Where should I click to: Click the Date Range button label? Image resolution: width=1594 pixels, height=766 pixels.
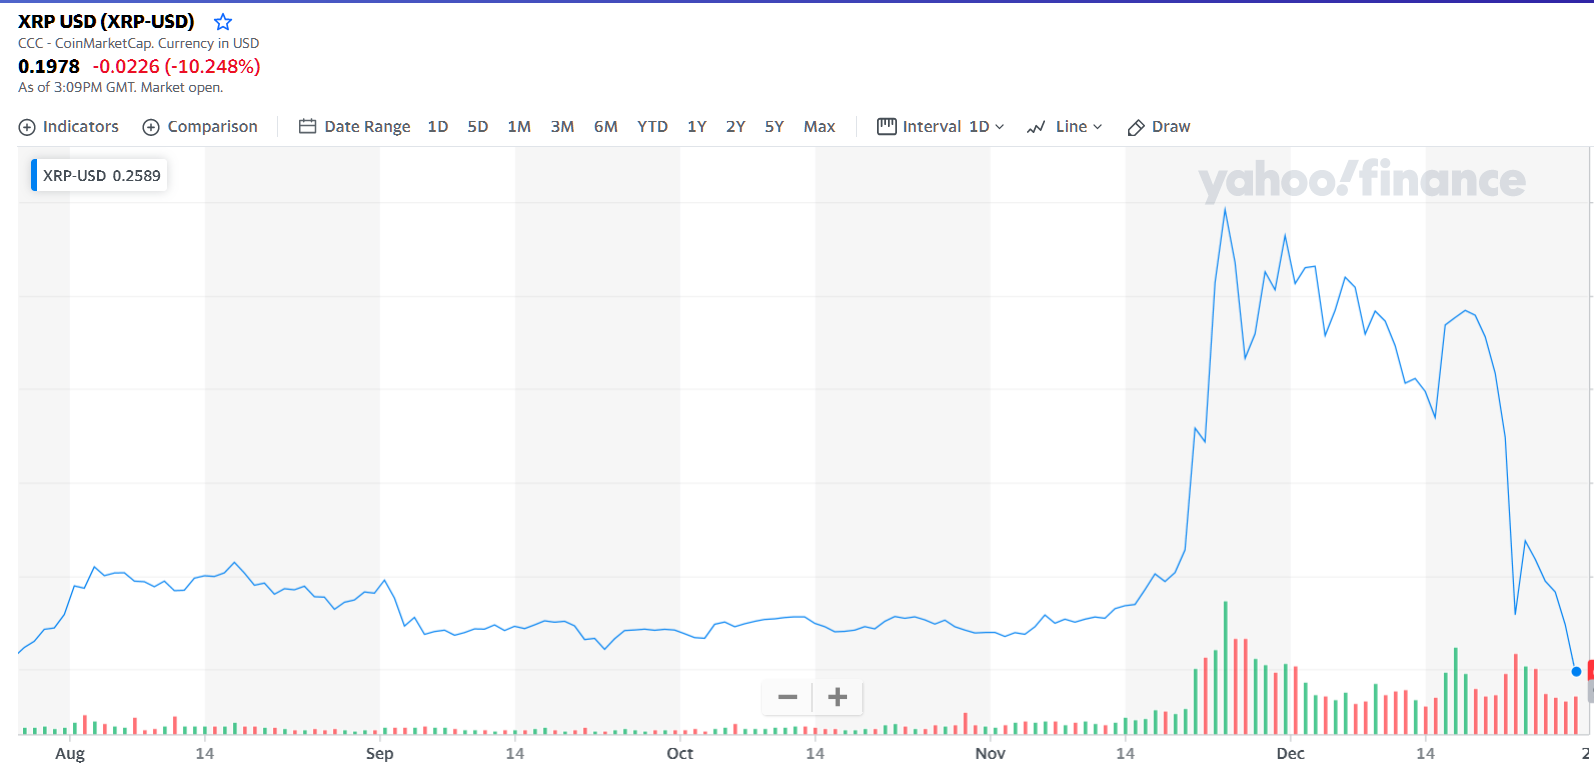(367, 127)
